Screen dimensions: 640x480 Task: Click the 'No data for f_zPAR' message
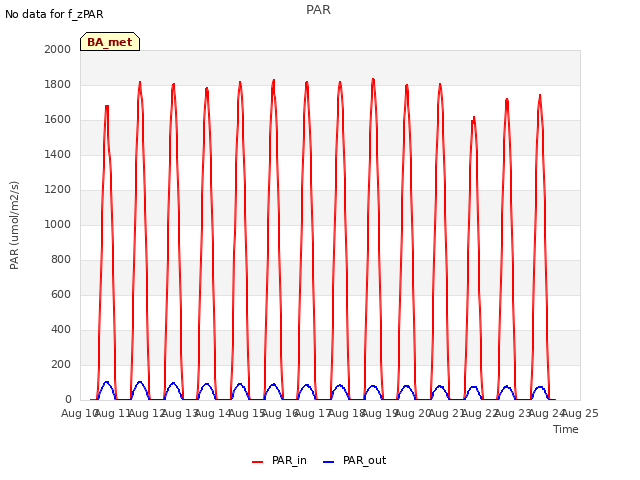[x=54, y=14]
